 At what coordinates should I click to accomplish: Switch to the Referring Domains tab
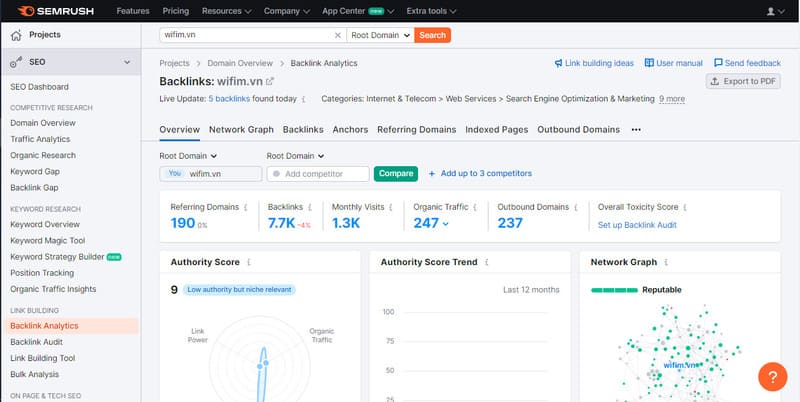(417, 130)
